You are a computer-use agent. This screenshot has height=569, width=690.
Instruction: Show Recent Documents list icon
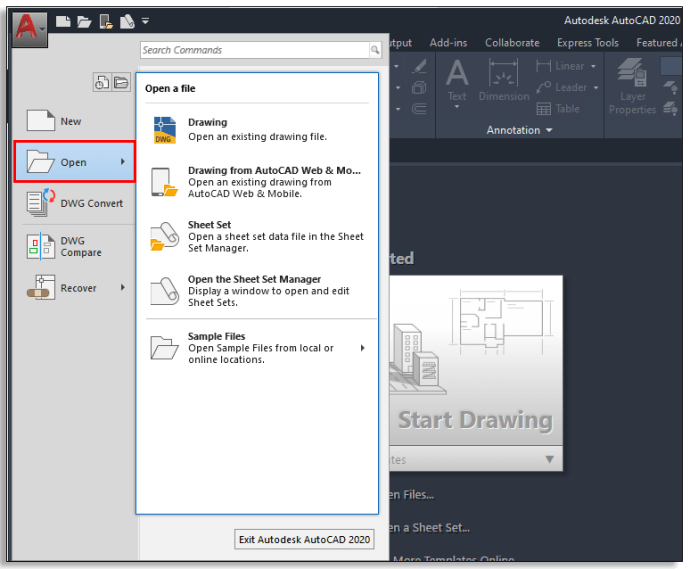pos(102,82)
